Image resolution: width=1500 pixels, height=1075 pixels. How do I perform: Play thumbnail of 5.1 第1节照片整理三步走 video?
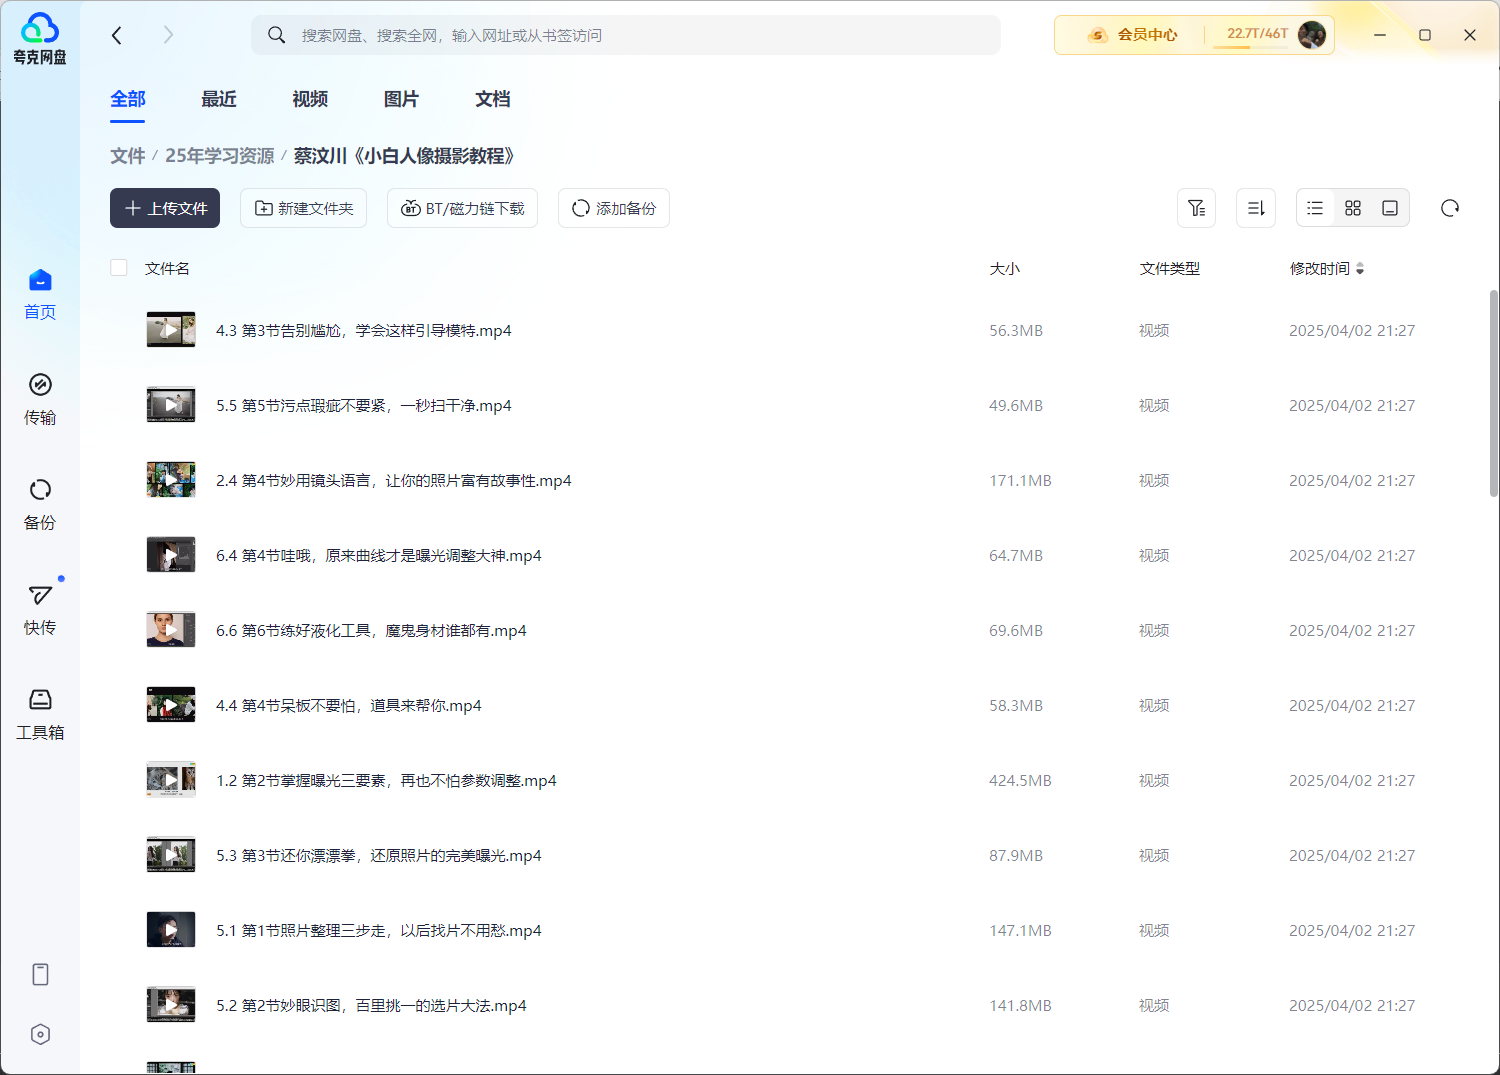[171, 930]
